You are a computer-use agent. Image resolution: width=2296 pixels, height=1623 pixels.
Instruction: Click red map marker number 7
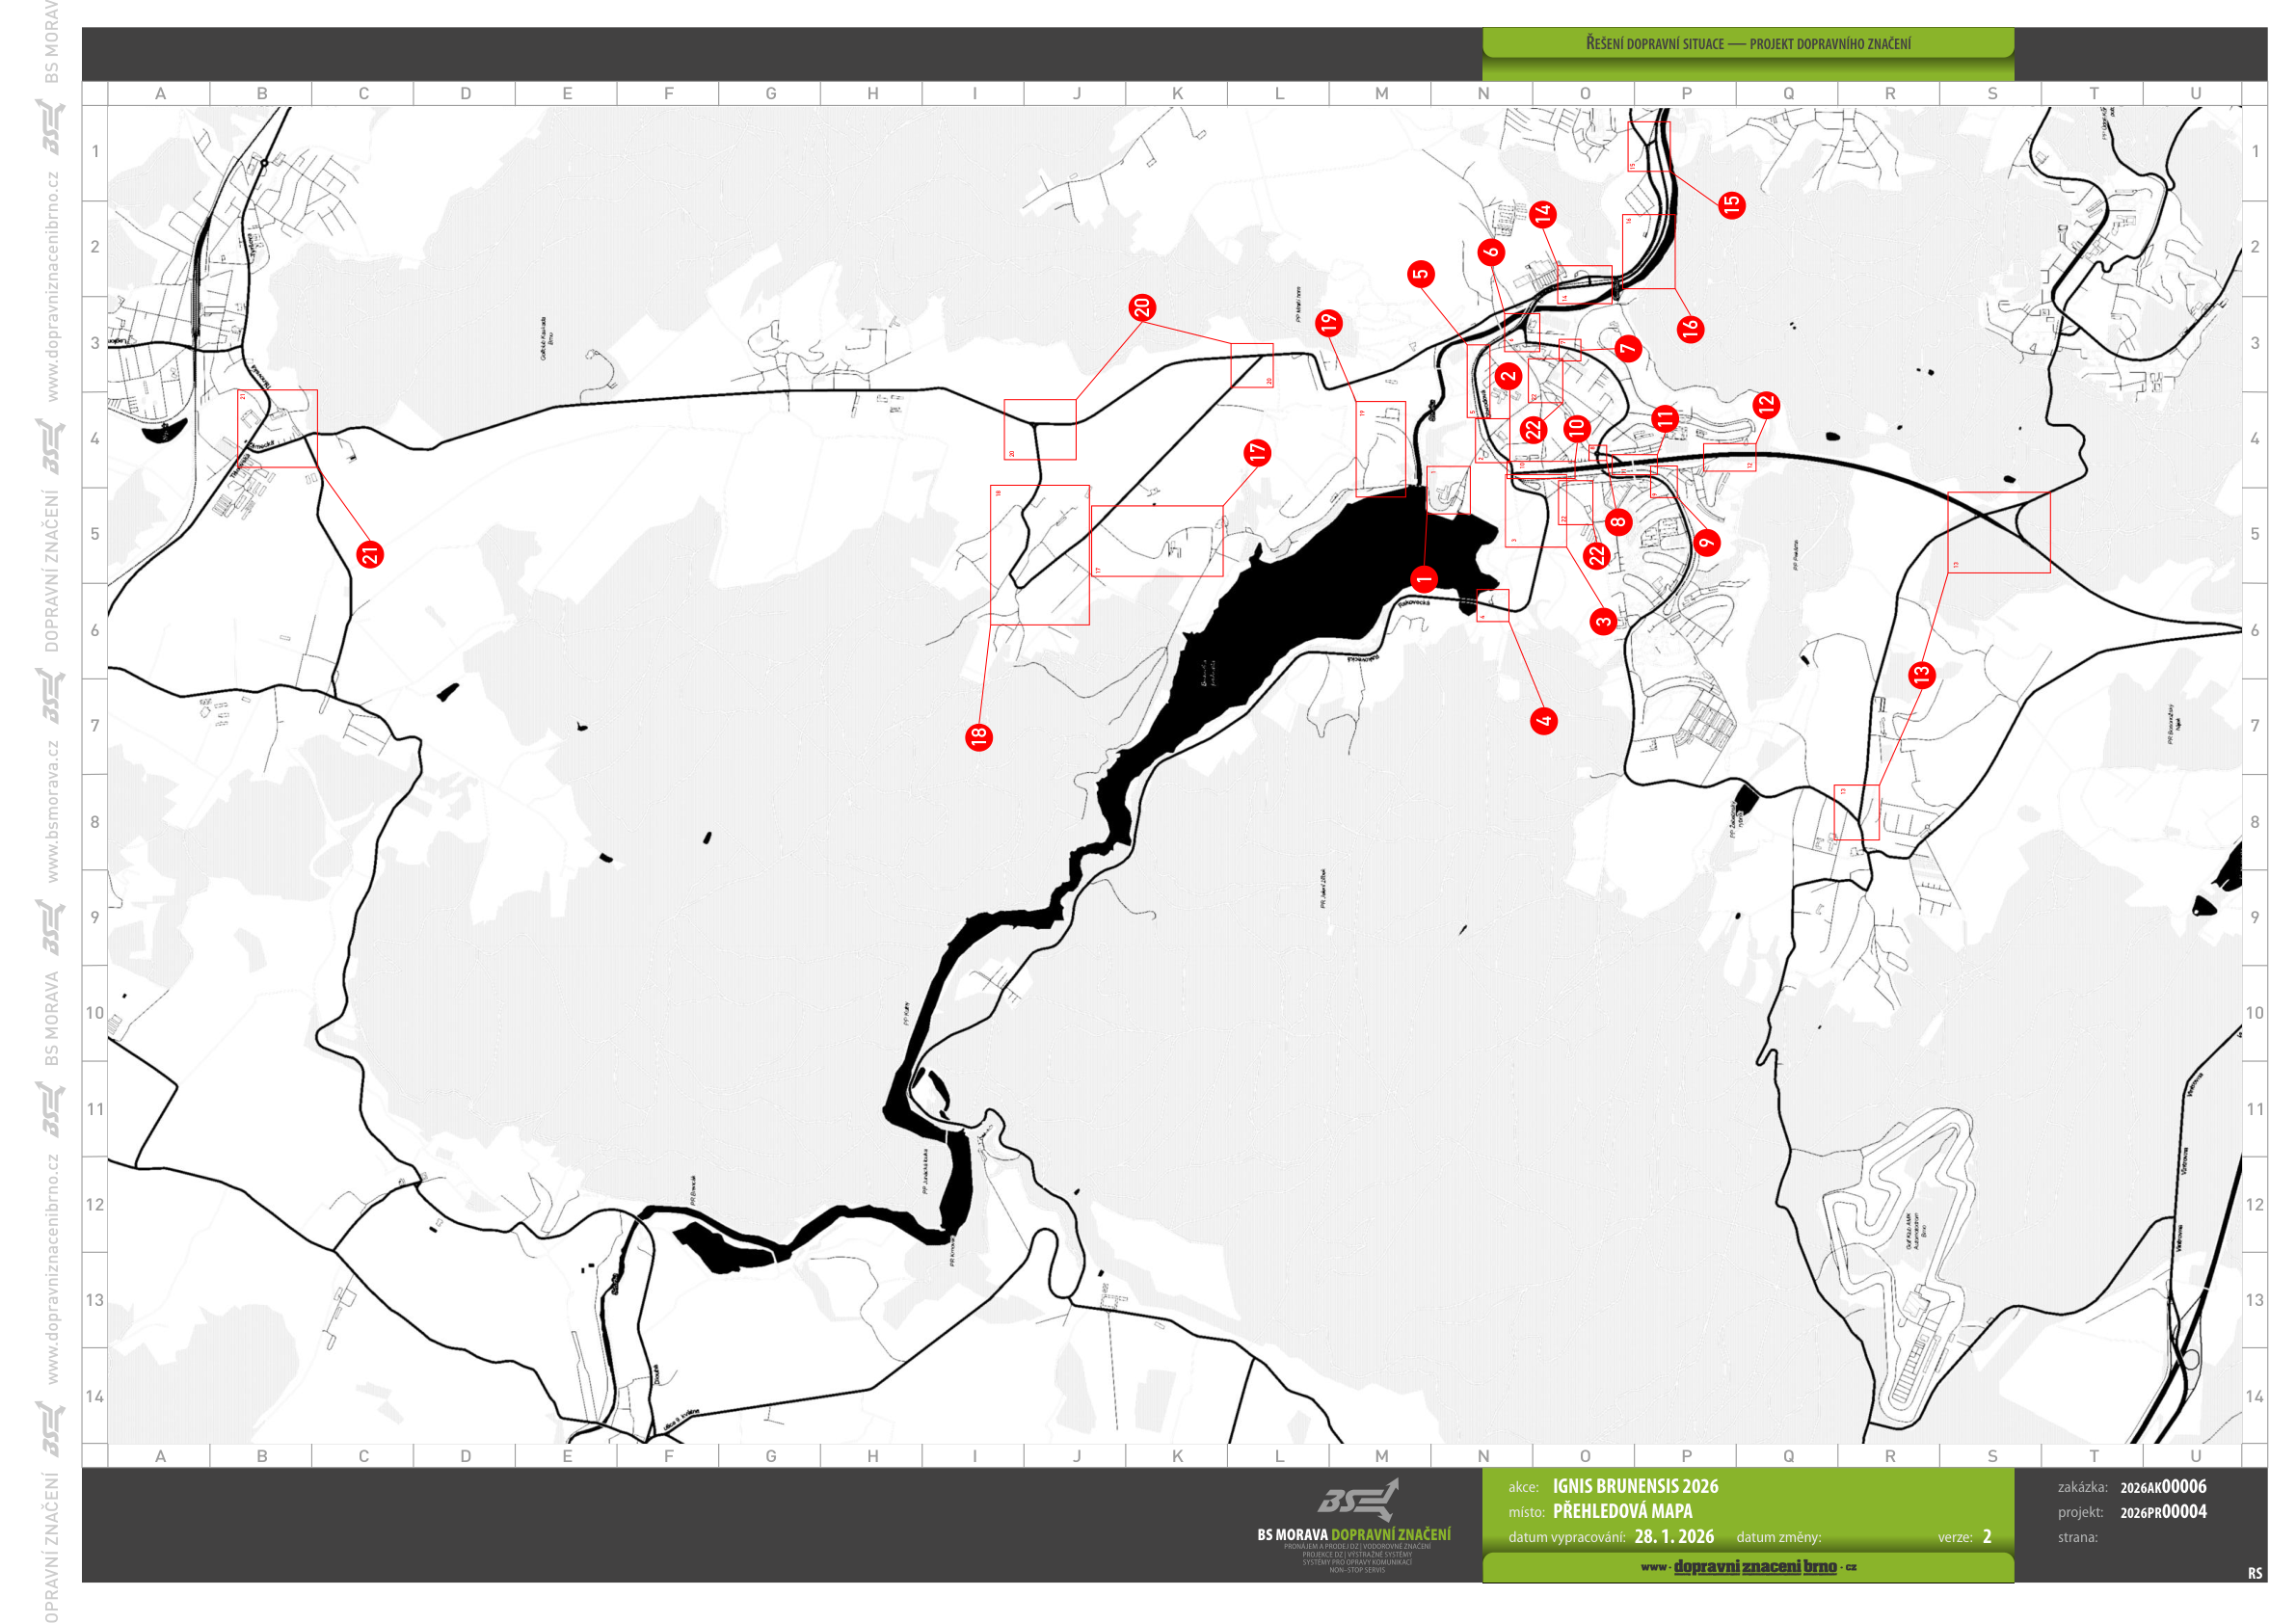(x=1628, y=348)
